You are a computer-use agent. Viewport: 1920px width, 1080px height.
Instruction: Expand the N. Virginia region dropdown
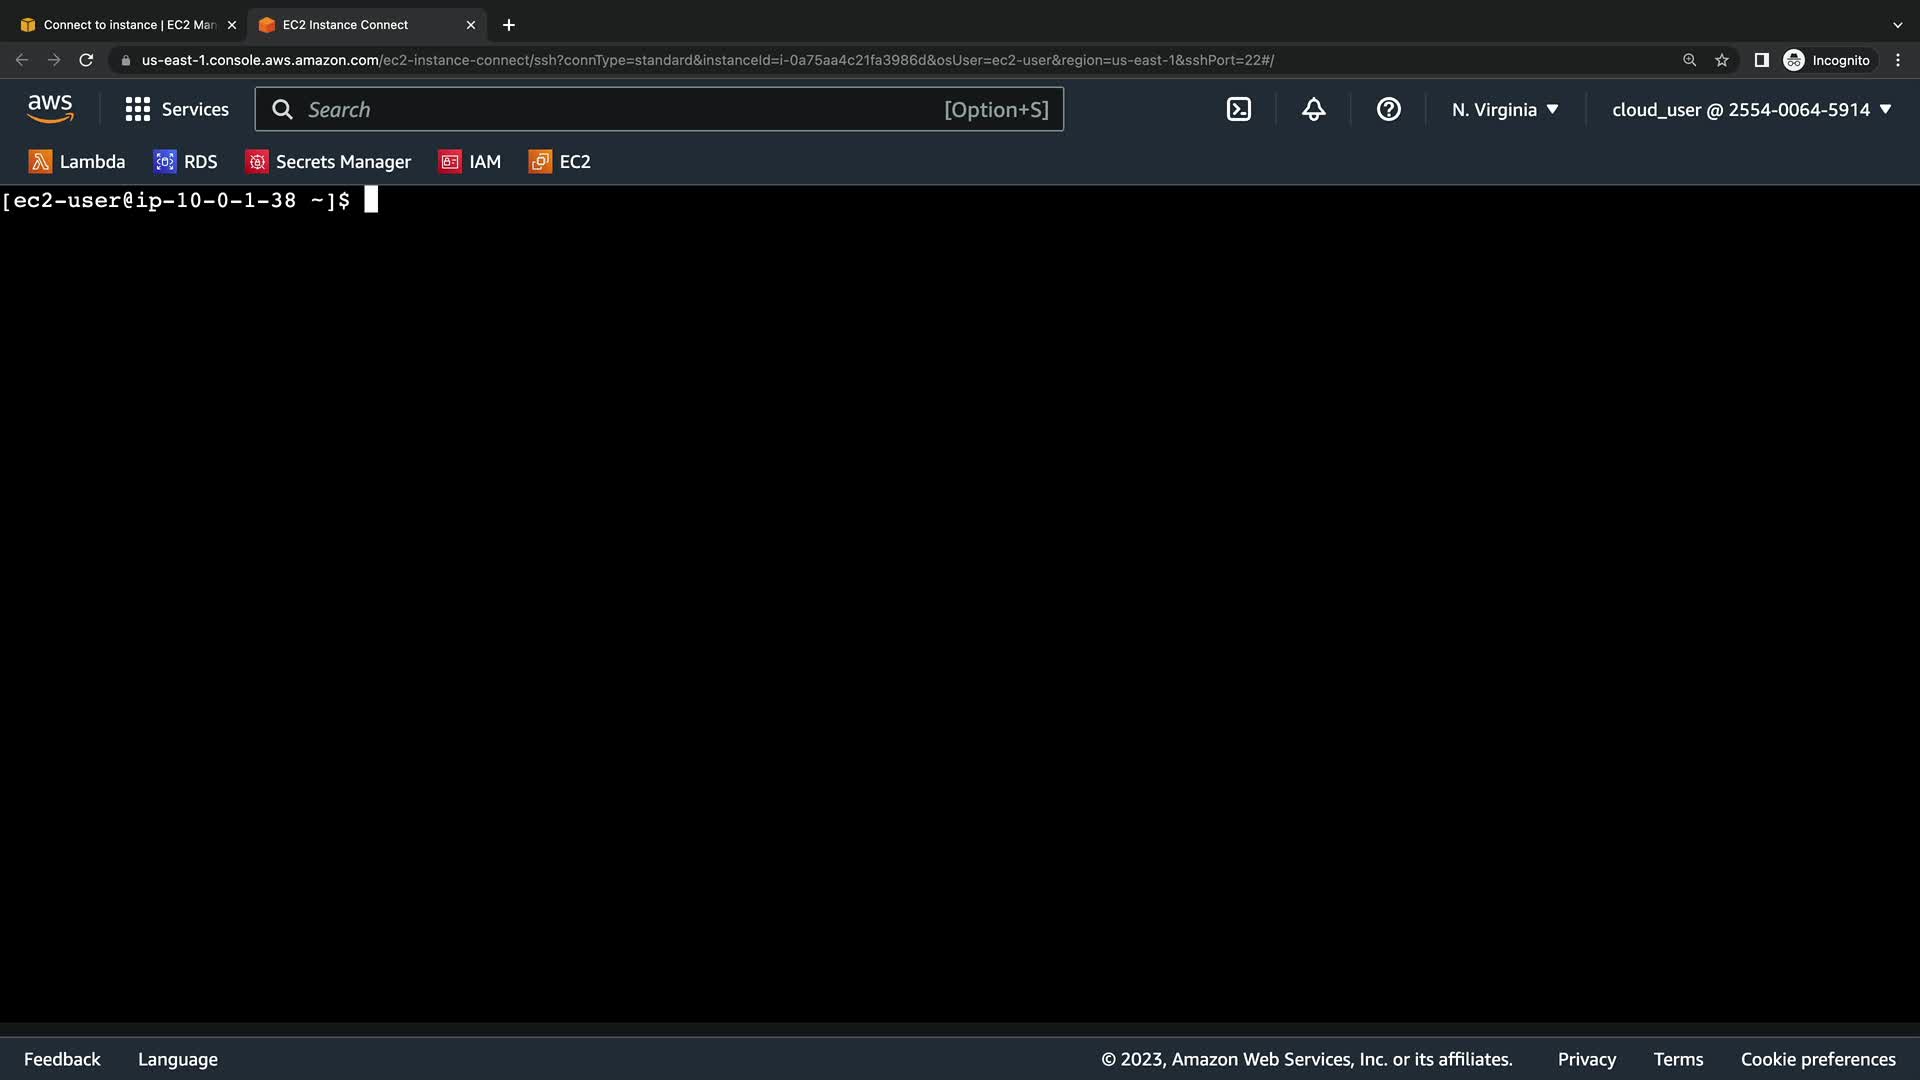pyautogui.click(x=1504, y=110)
